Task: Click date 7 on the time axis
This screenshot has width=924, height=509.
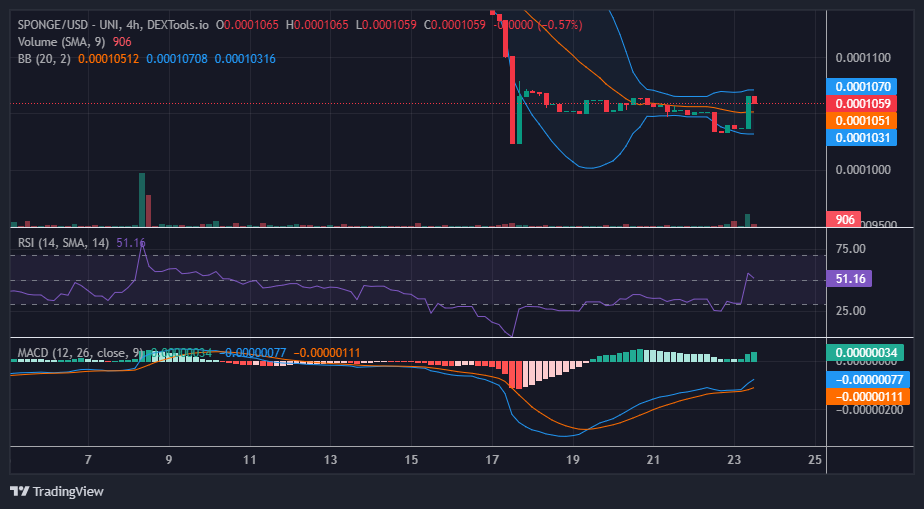Action: [88, 460]
